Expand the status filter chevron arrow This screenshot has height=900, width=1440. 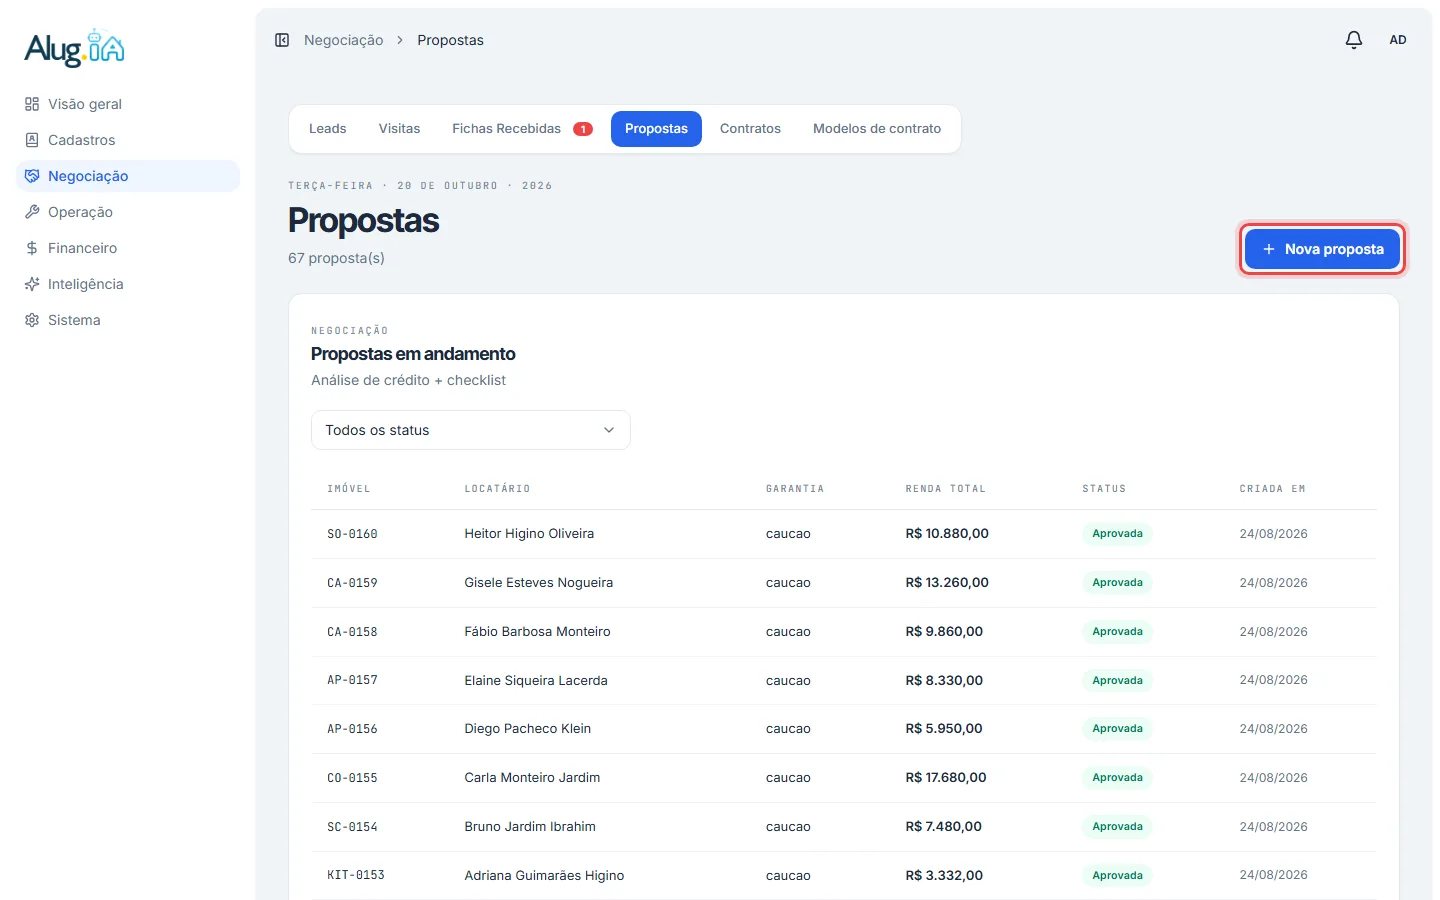tap(609, 430)
